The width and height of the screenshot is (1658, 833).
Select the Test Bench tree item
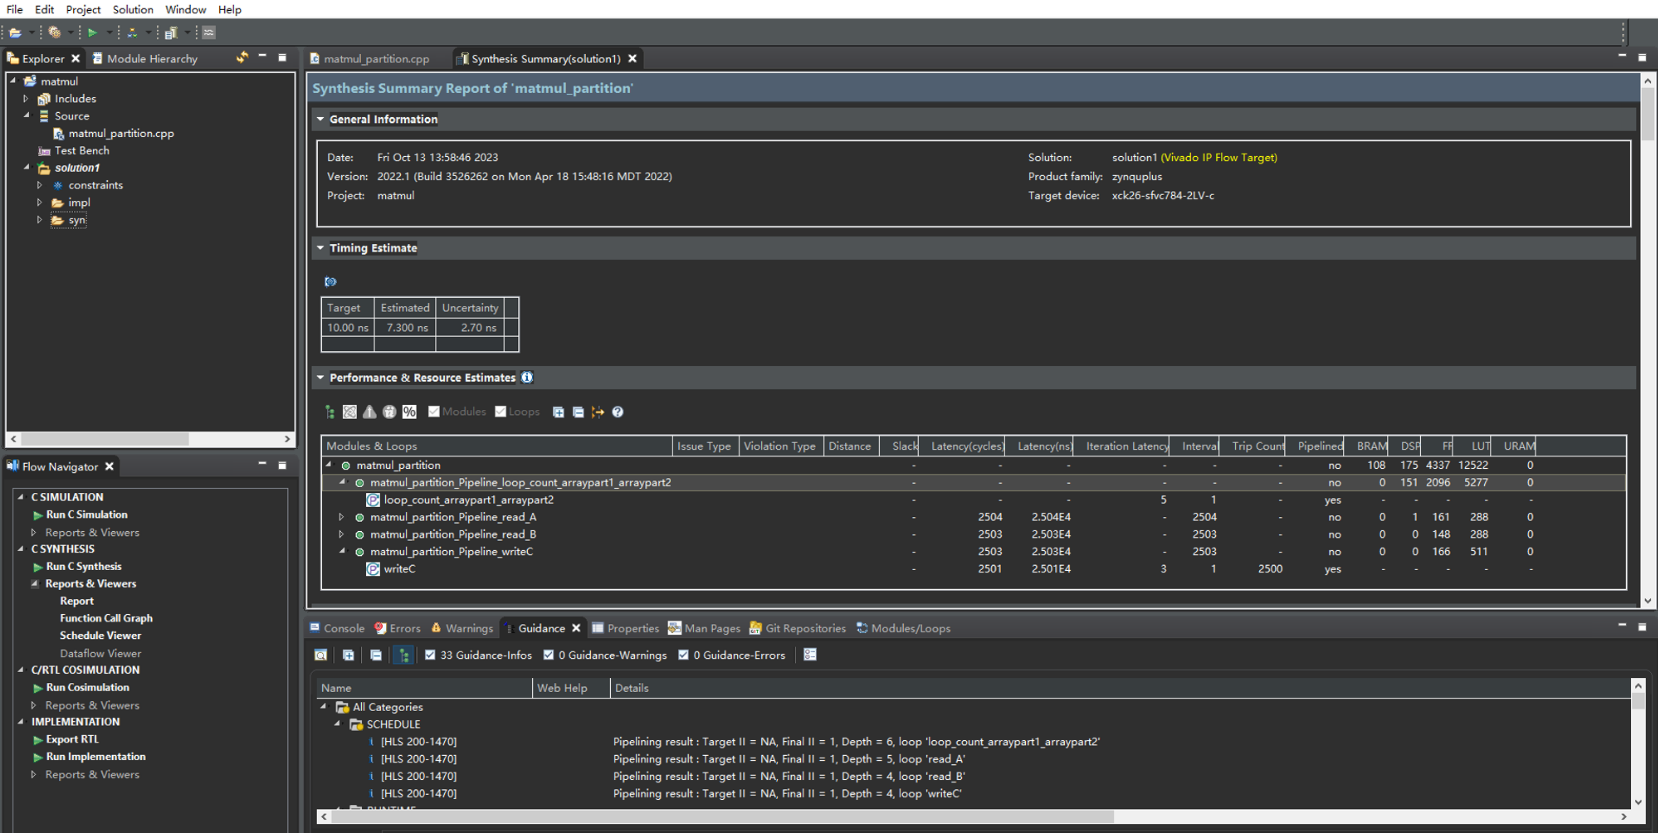coord(81,150)
